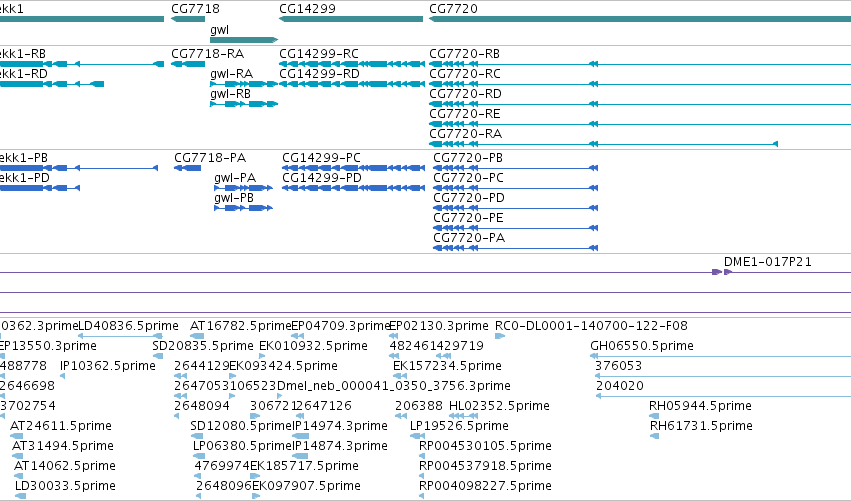Click the EK157234.5prime EST label
Viewport: 851px width, 501px height.
(x=447, y=366)
